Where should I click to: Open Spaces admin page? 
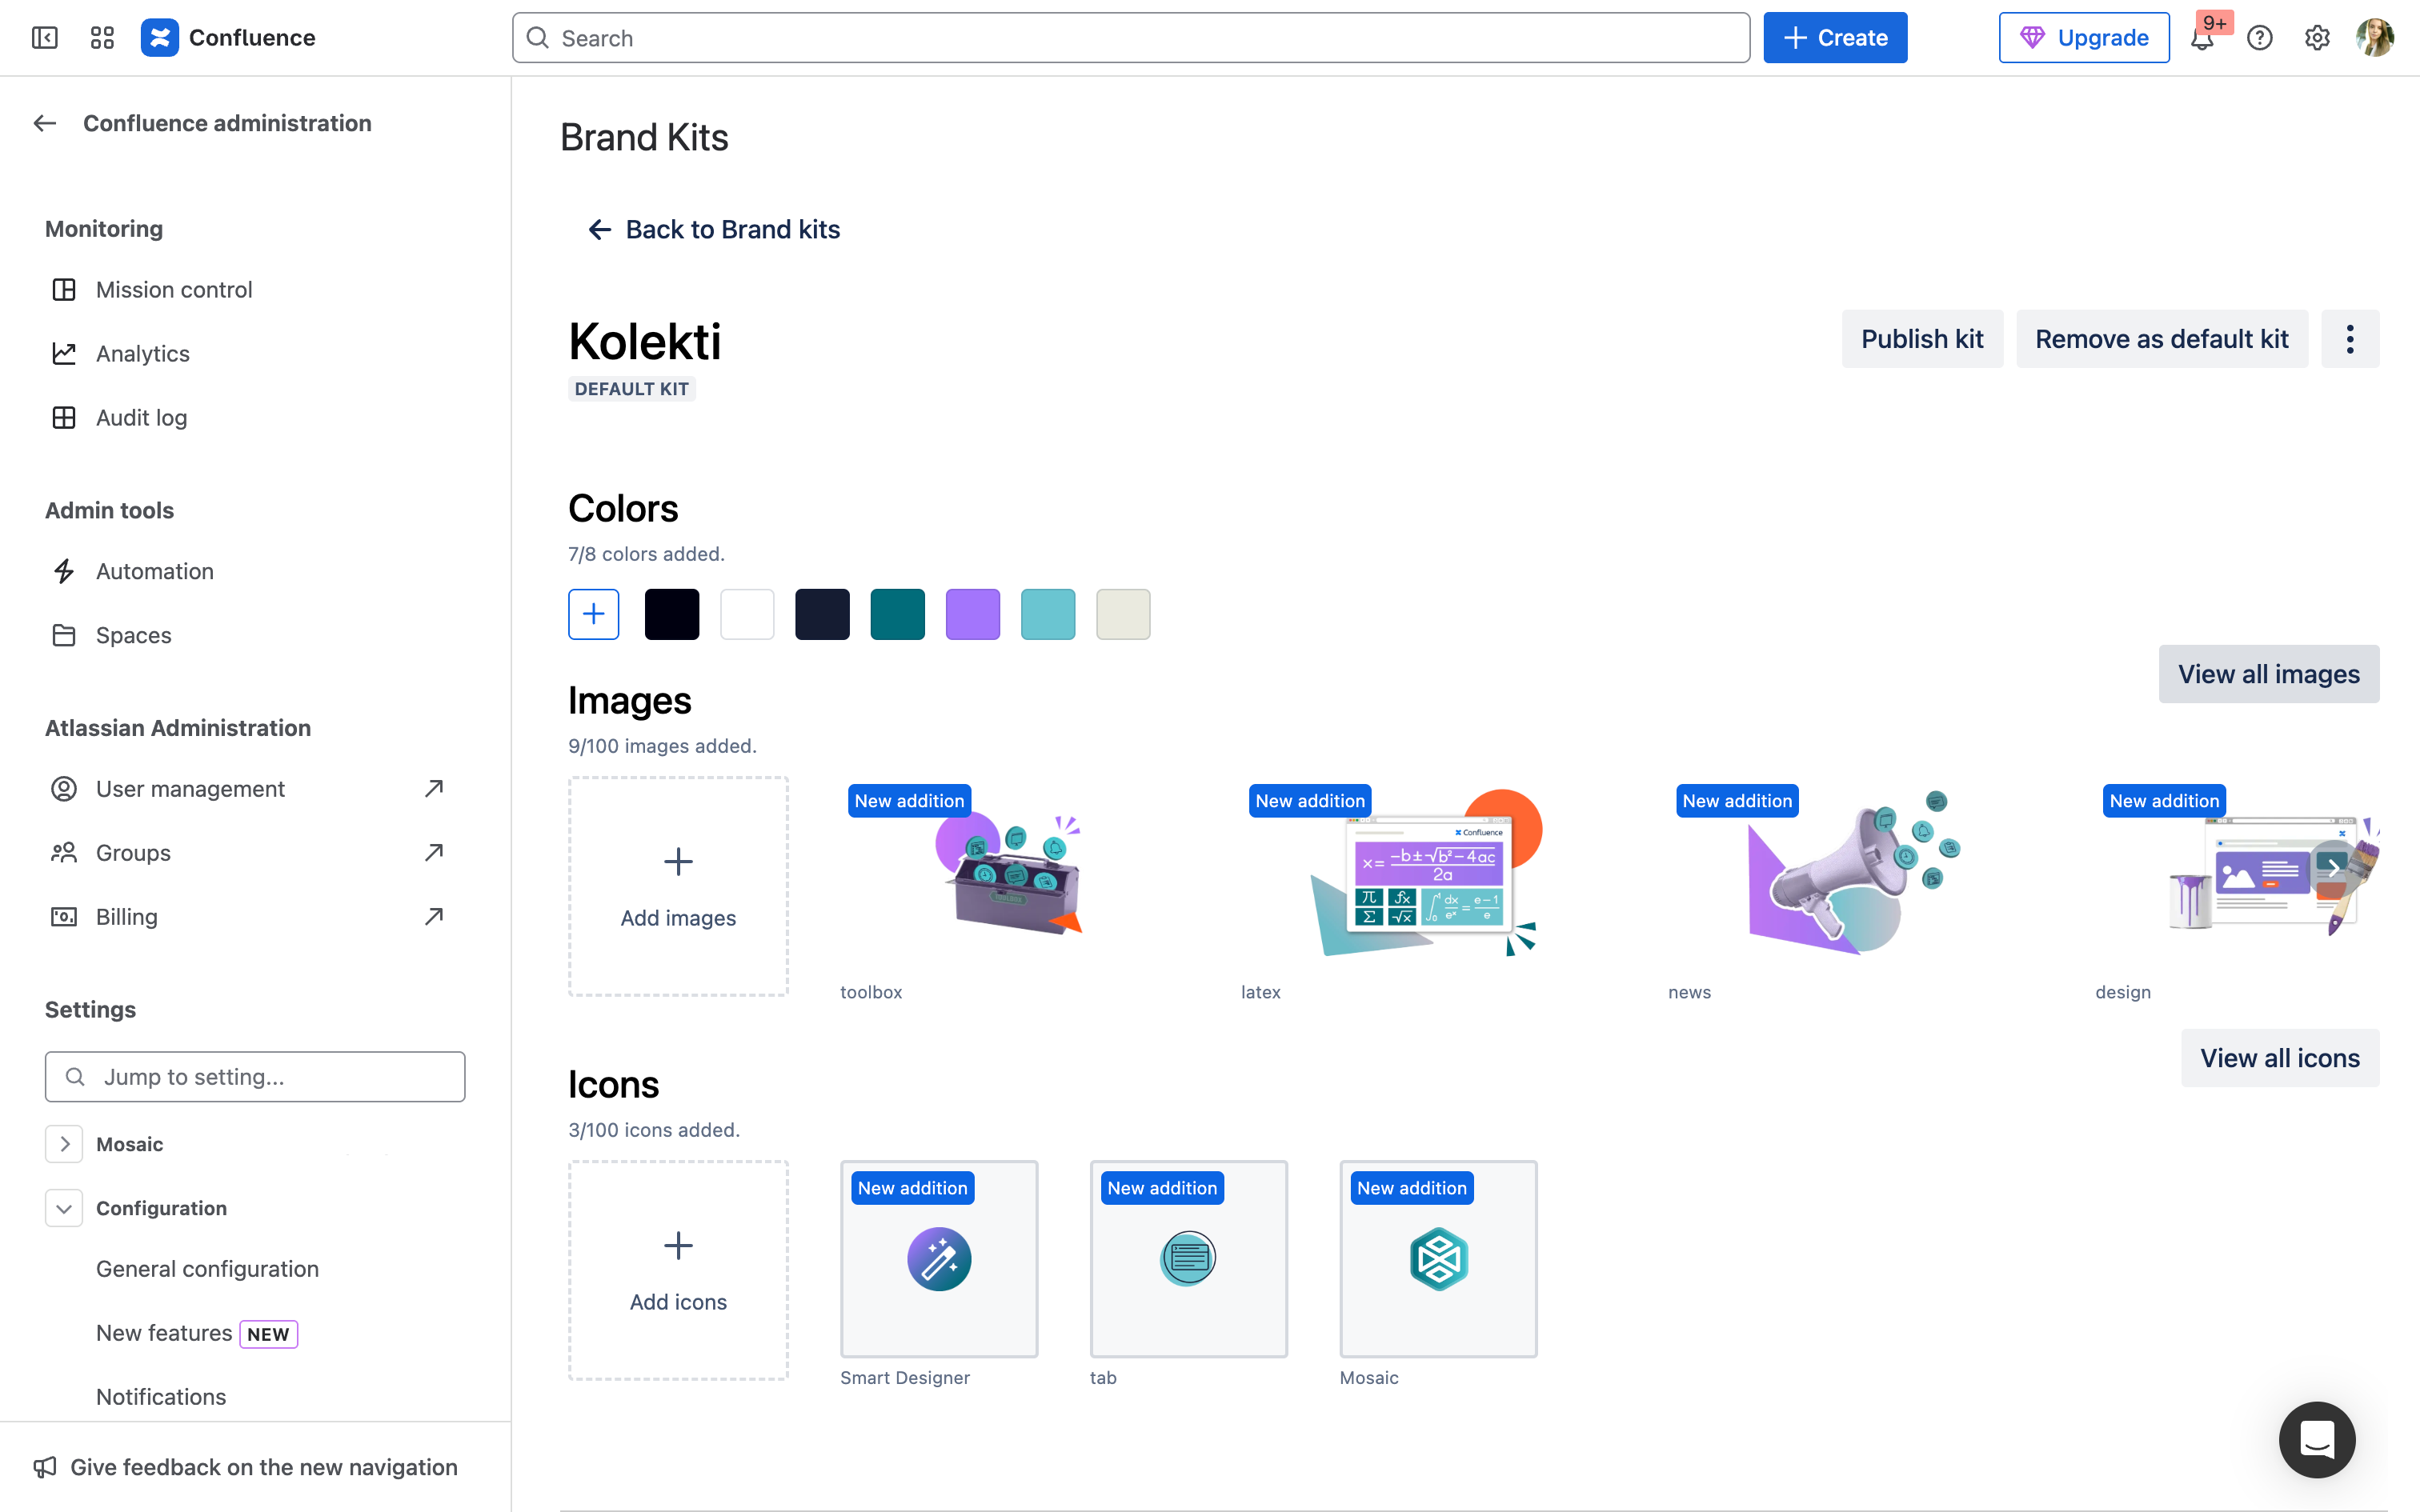(134, 635)
